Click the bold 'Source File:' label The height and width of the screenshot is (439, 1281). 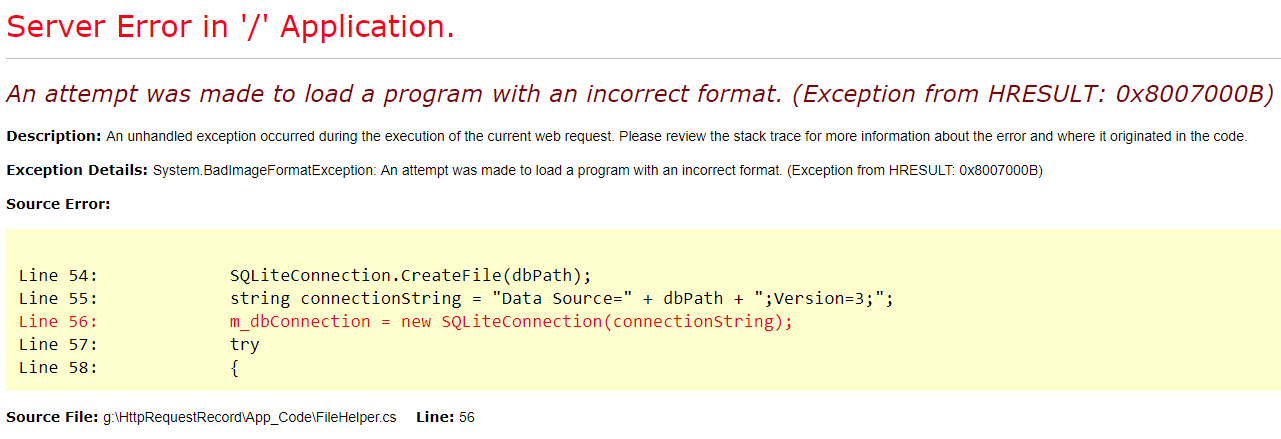(x=52, y=417)
